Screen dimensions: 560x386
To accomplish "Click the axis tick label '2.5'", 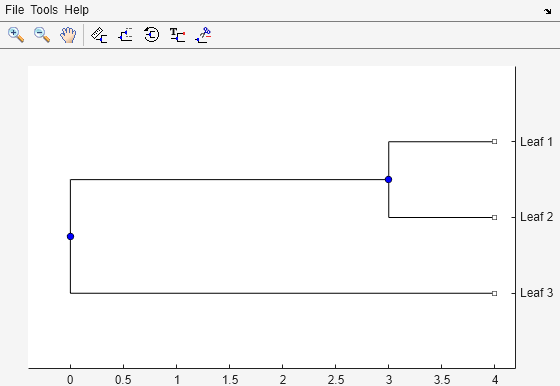I will [x=335, y=380].
